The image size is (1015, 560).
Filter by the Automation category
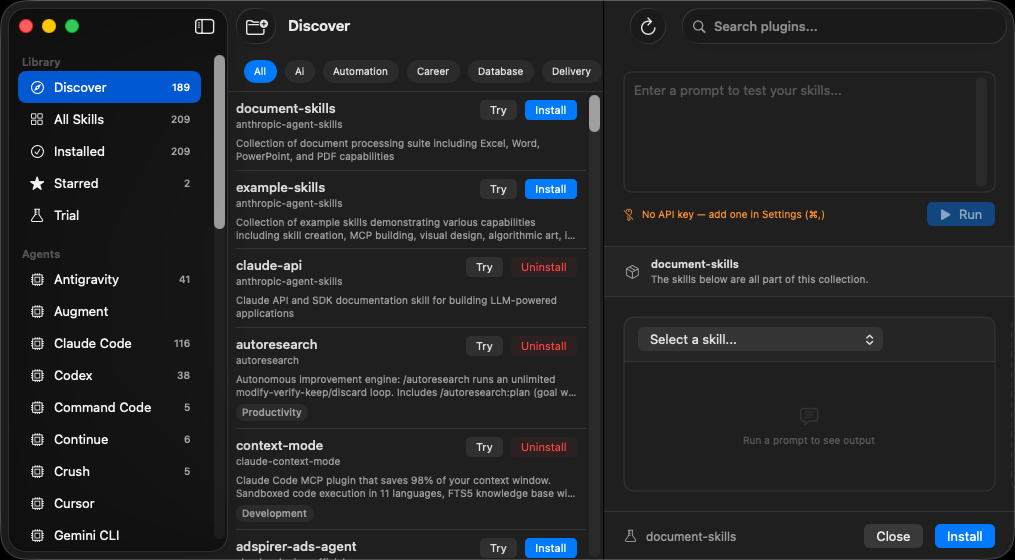[x=360, y=71]
